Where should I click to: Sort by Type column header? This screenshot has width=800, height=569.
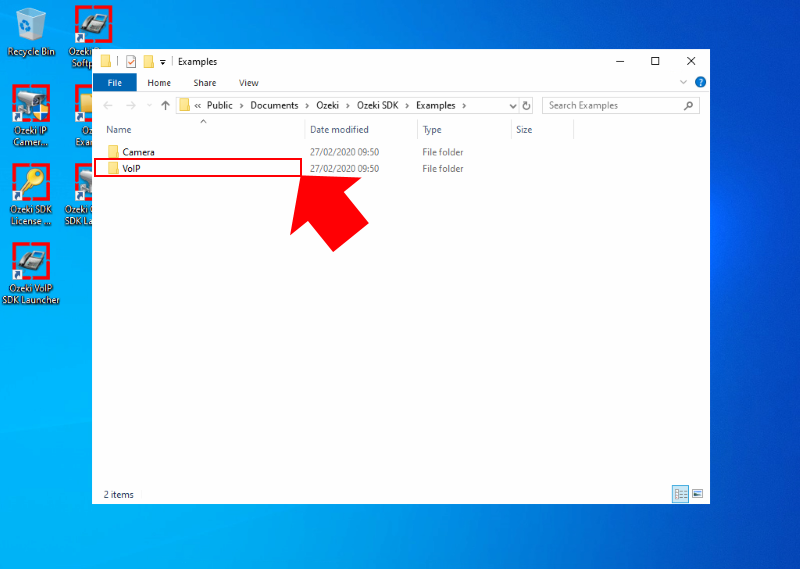(432, 130)
